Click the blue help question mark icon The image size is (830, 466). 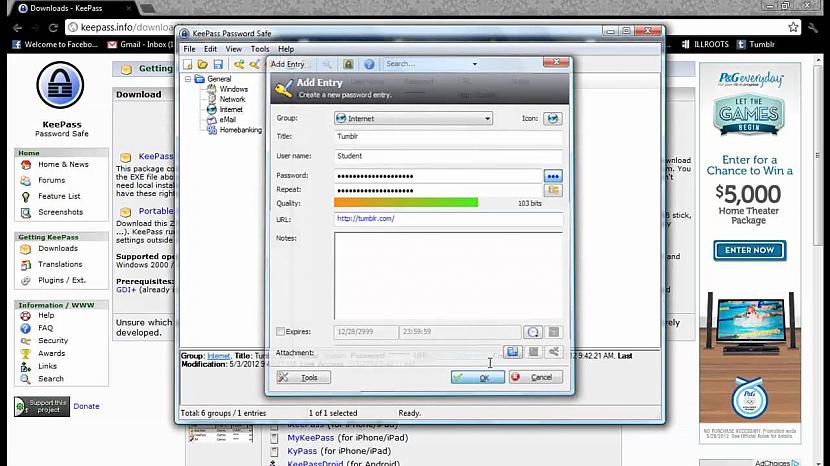(369, 64)
